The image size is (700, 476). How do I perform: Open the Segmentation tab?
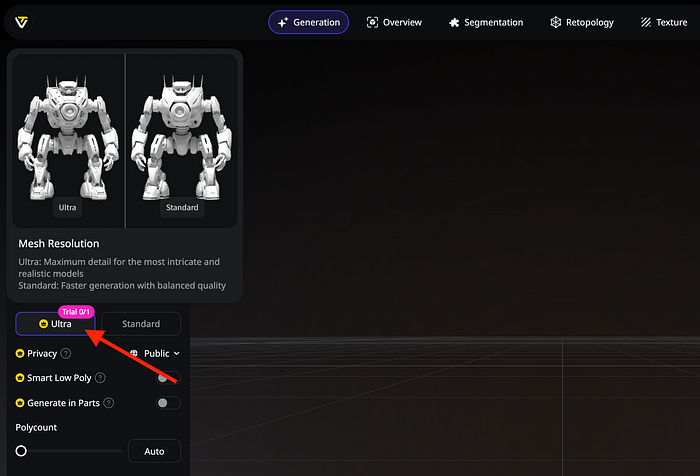coord(486,22)
